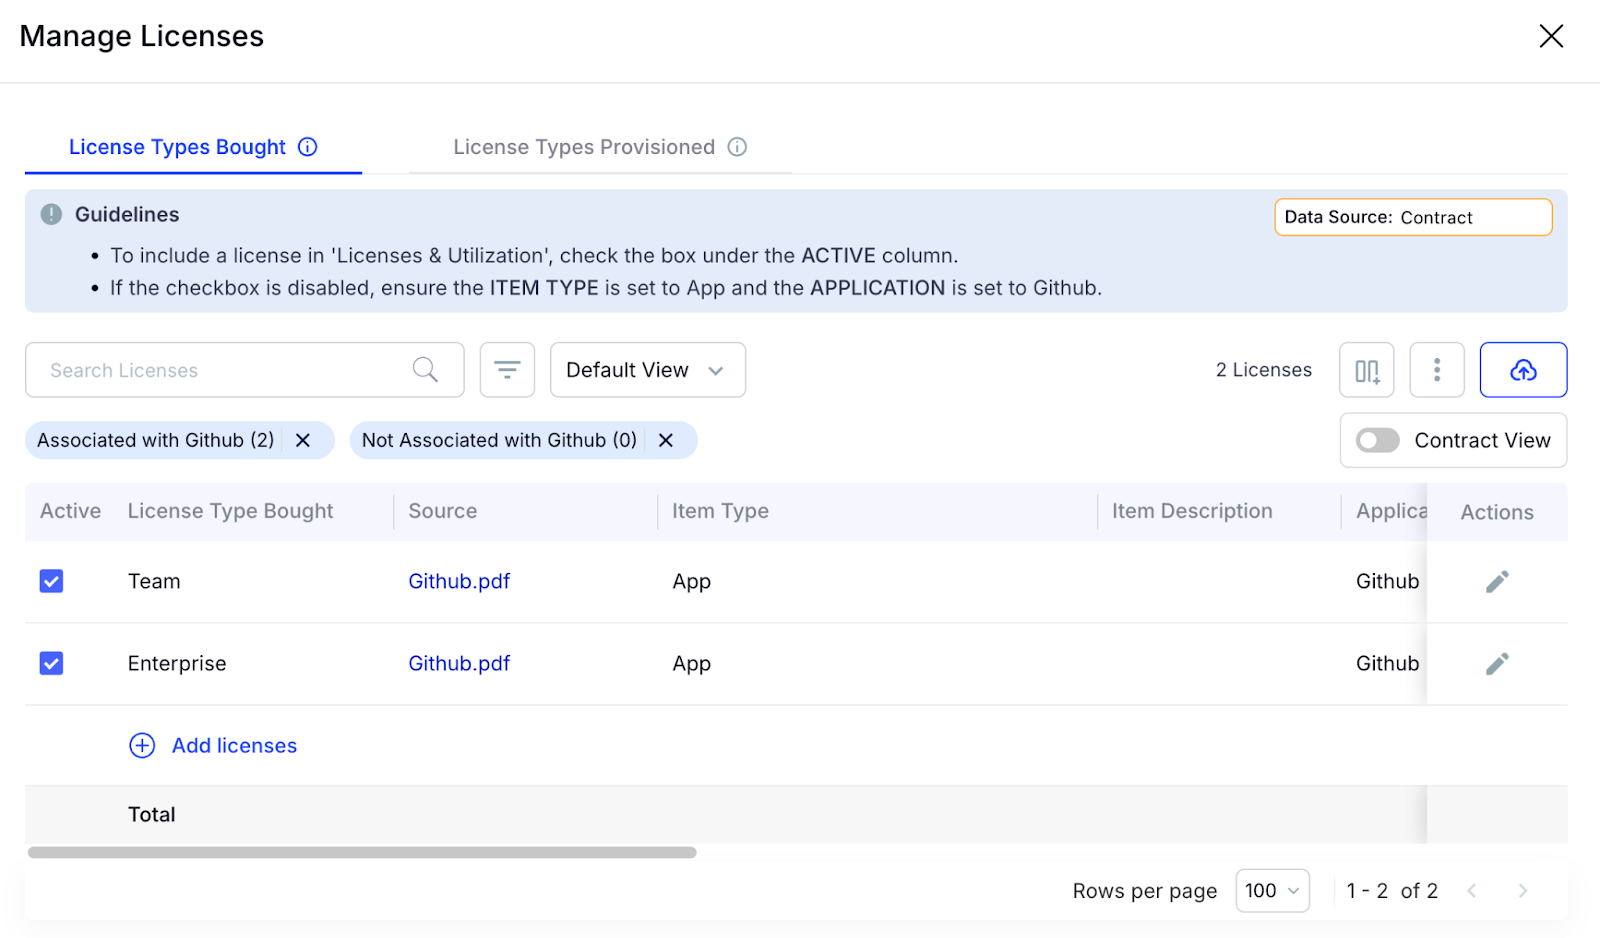The height and width of the screenshot is (938, 1600).
Task: Click the Team license name cell
Action: click(154, 581)
